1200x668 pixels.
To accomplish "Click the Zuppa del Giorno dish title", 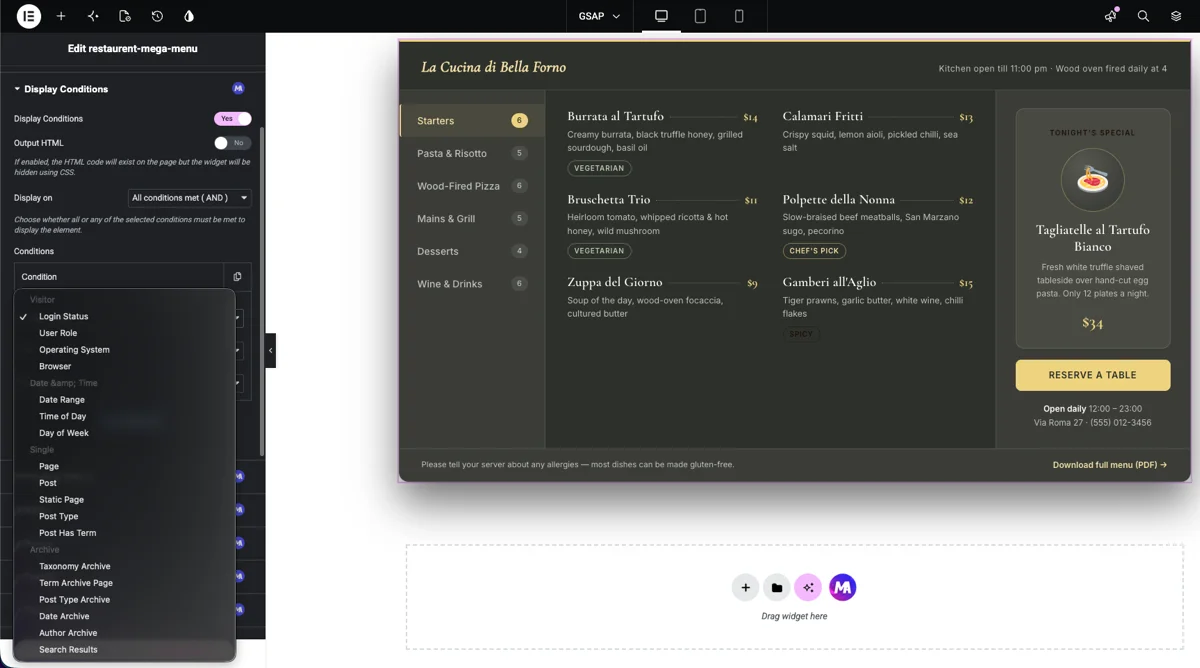I will [615, 282].
